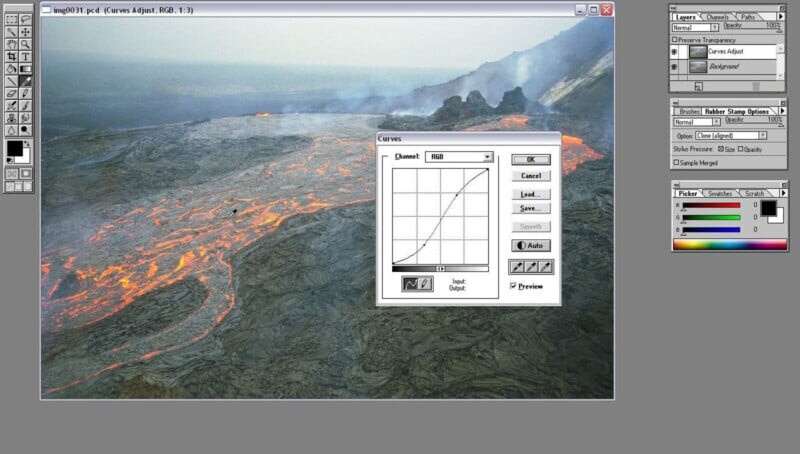Open the Channel RGB dropdown
This screenshot has height=454, width=800.
(x=459, y=157)
